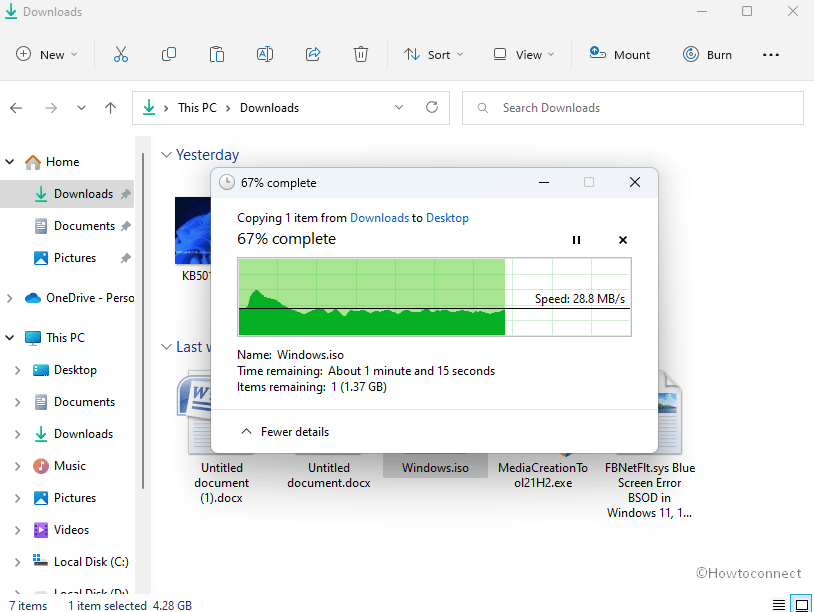
Task: Select FBNetFlt.sys Blue Screen Error file
Action: pos(650,490)
